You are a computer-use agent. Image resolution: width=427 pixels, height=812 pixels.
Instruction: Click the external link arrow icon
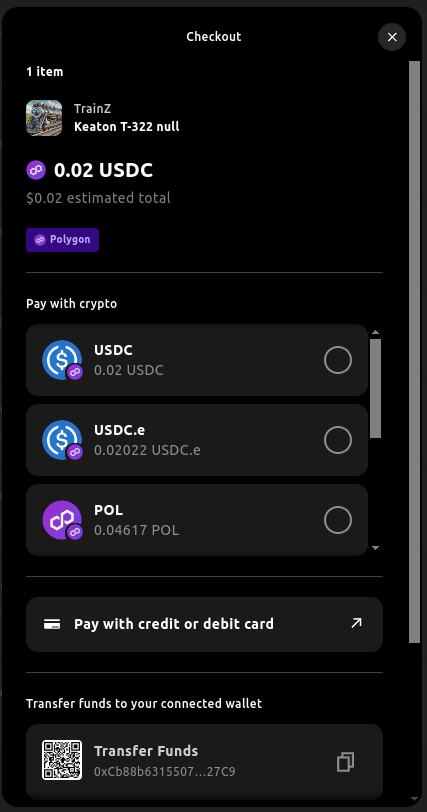[x=356, y=623]
